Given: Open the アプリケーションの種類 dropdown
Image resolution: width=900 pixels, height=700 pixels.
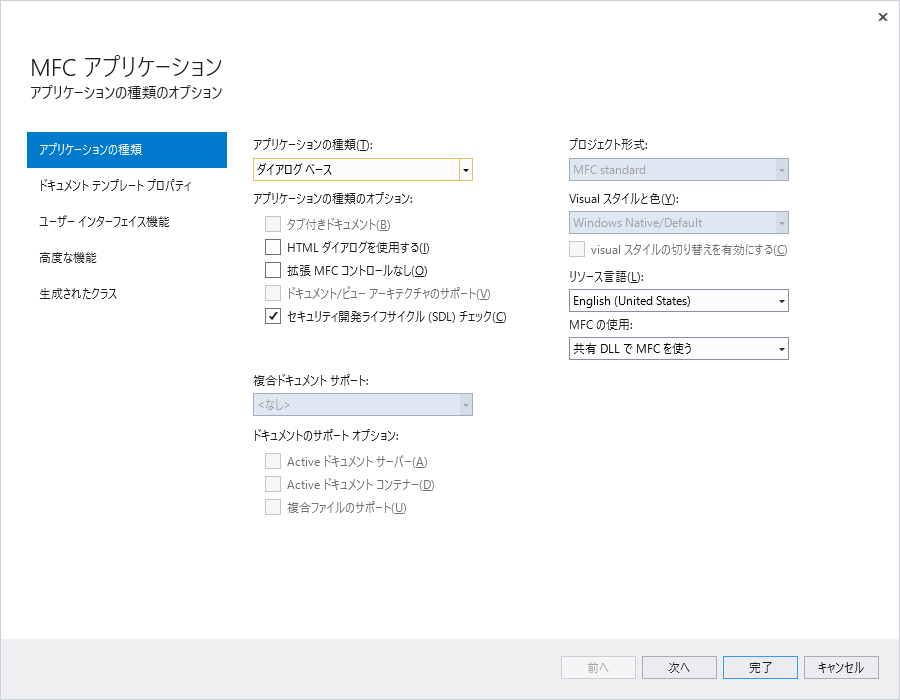Looking at the screenshot, I should [x=465, y=169].
